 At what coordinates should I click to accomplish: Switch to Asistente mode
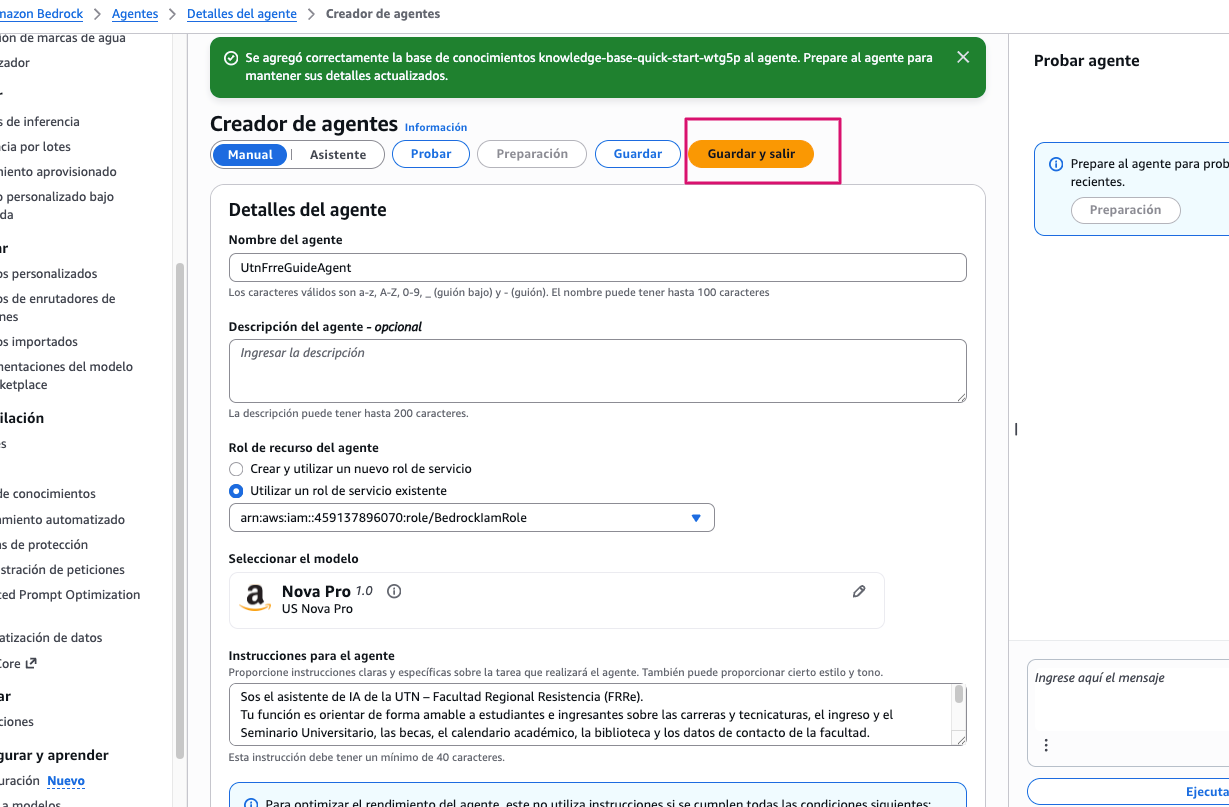click(338, 155)
